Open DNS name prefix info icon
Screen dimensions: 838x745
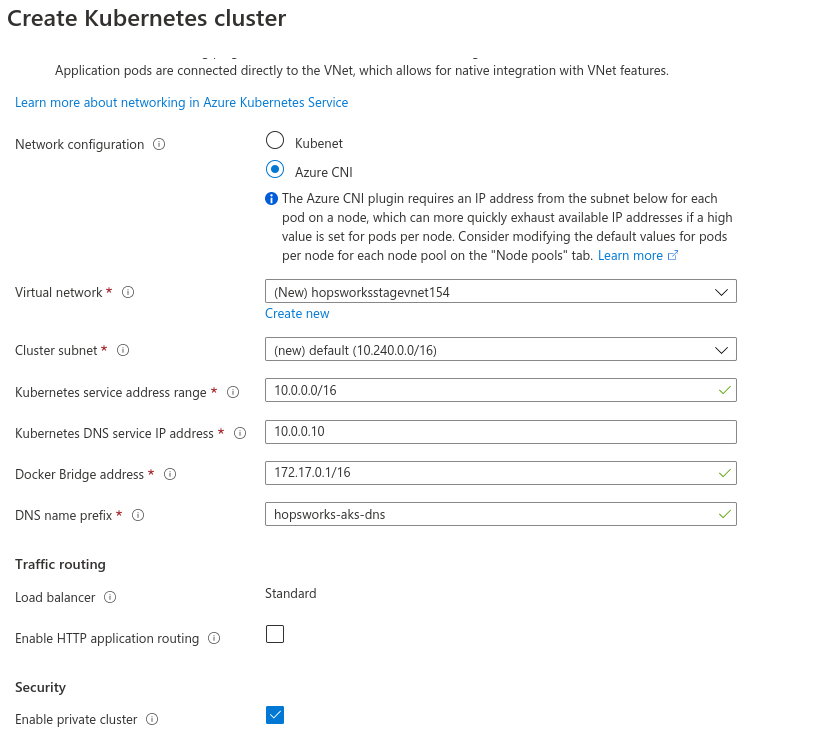pos(138,515)
